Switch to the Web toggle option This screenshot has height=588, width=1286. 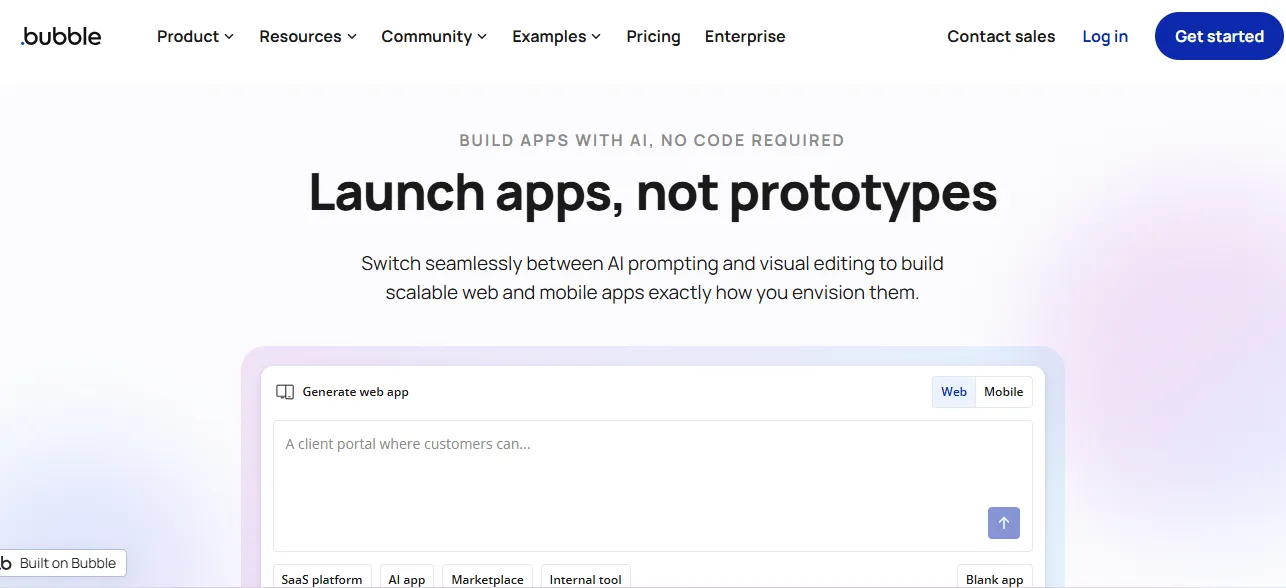[954, 392]
